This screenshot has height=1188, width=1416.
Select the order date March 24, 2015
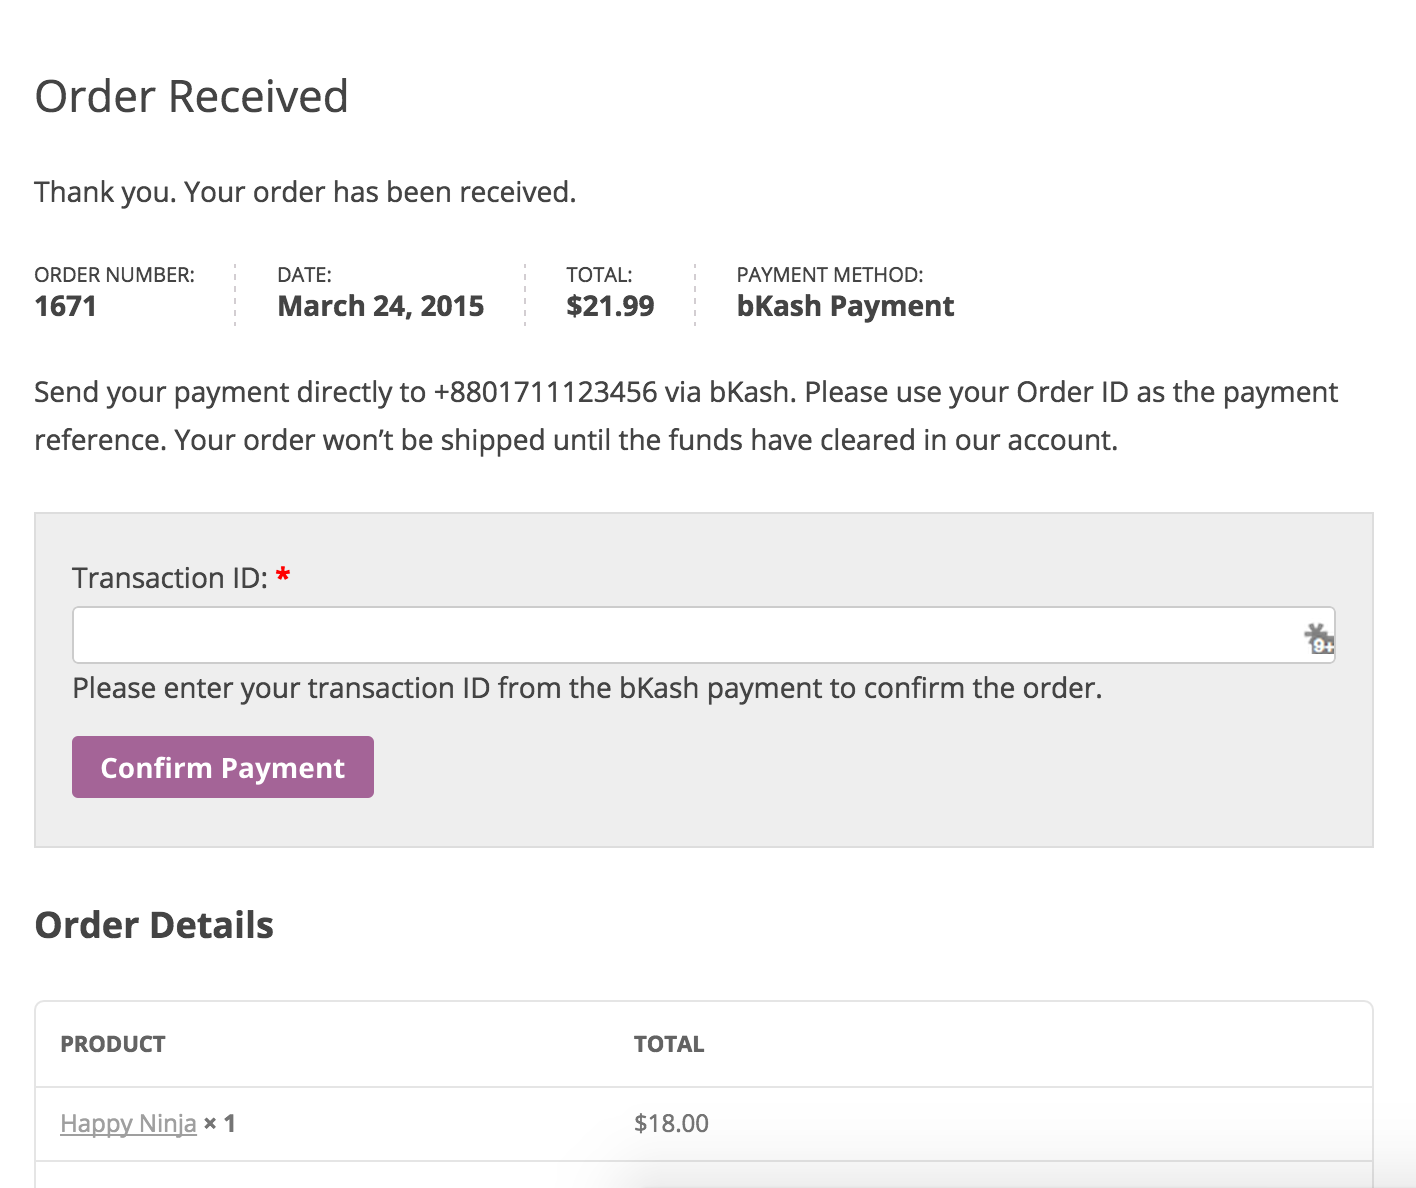tap(380, 306)
